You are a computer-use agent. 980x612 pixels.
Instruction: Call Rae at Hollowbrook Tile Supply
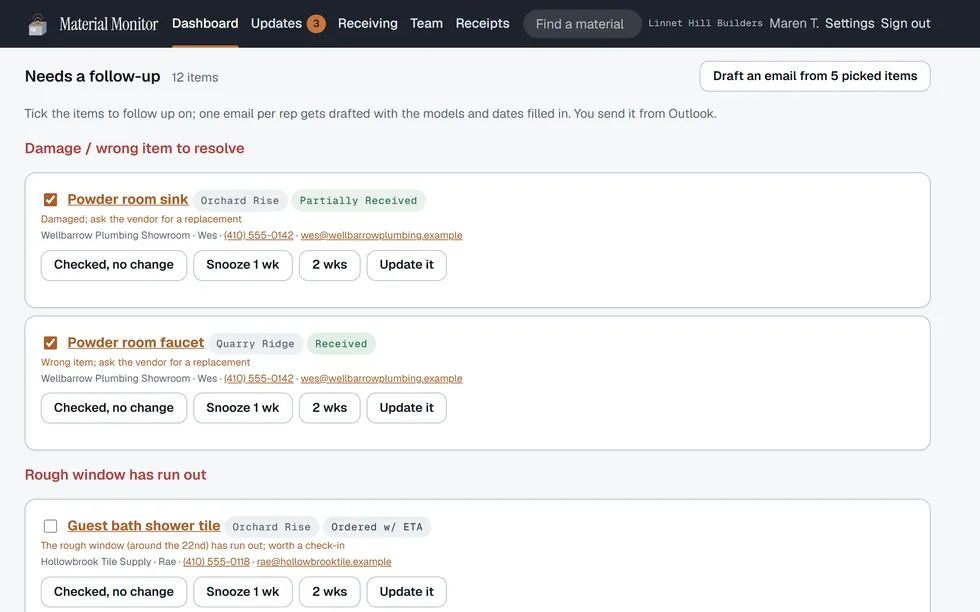[216, 561]
